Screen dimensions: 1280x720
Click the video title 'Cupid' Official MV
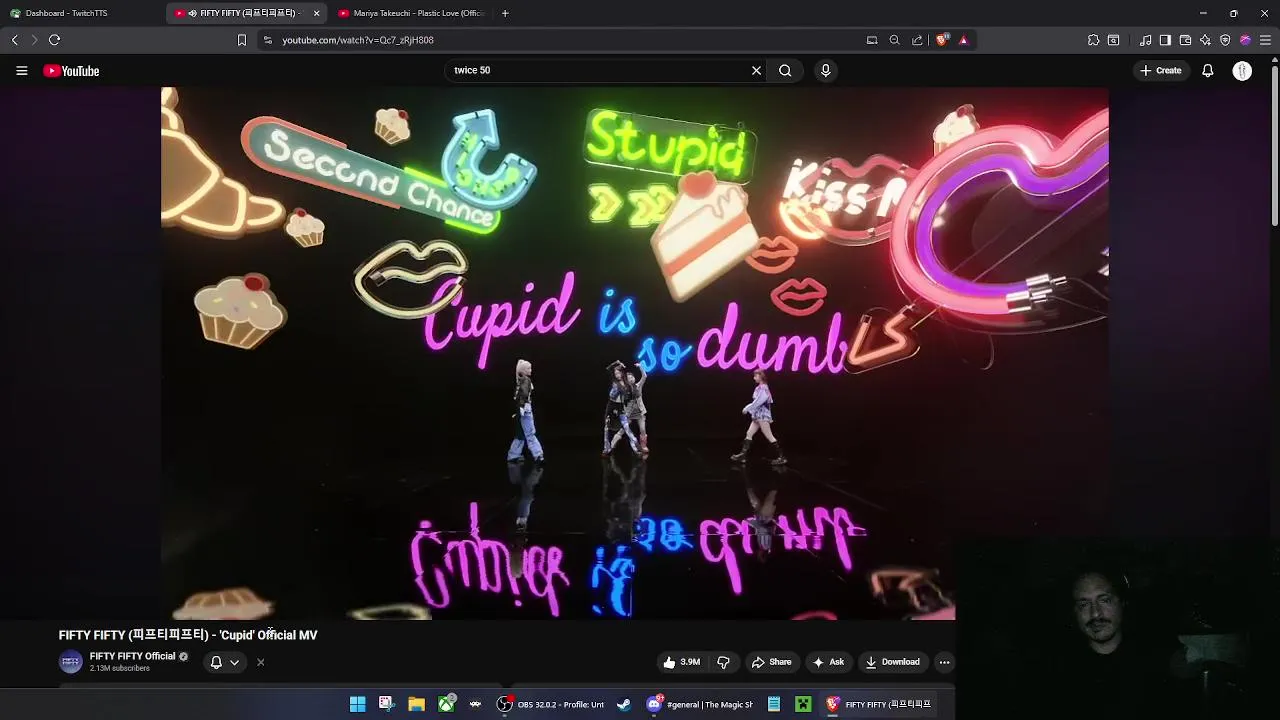(188, 635)
